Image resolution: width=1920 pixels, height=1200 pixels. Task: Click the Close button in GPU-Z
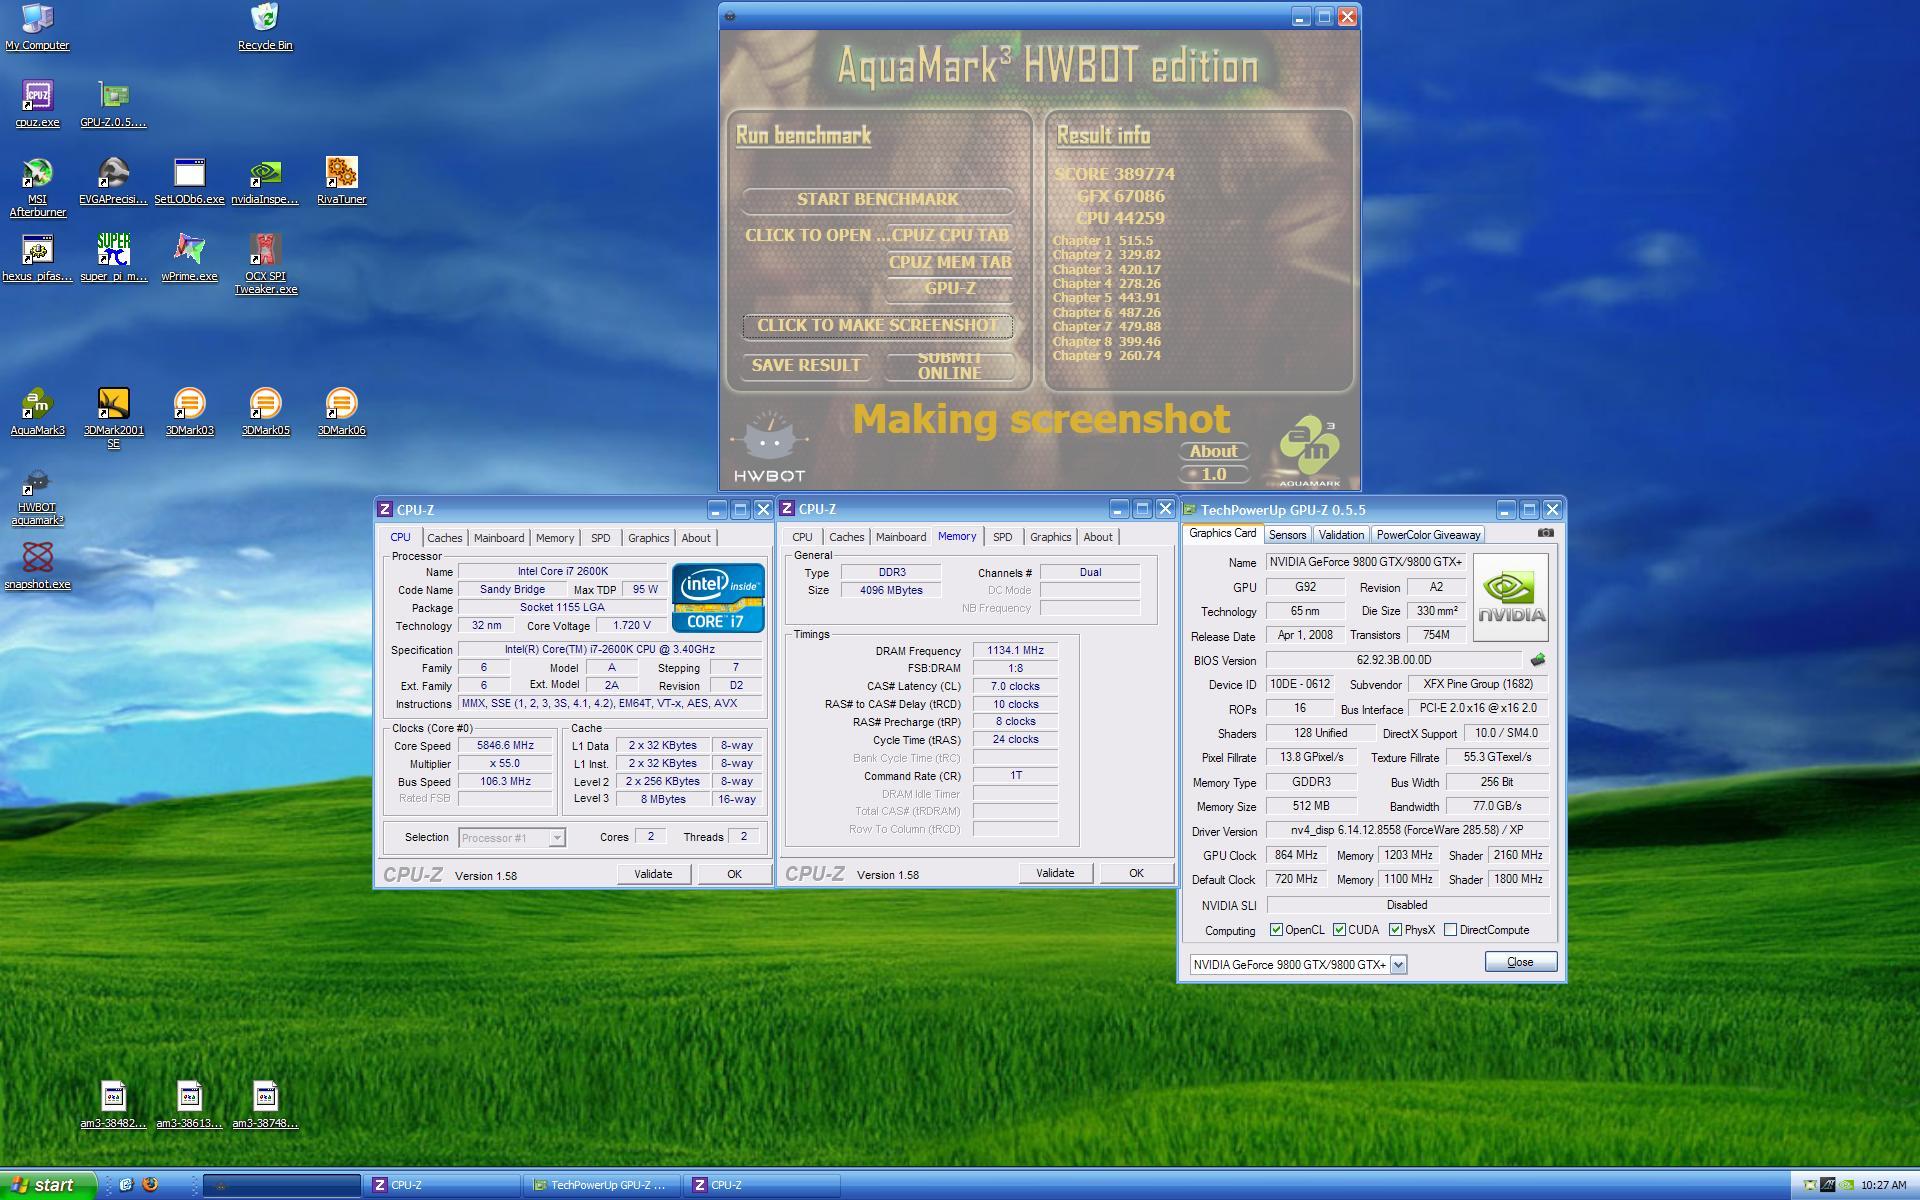[1520, 962]
